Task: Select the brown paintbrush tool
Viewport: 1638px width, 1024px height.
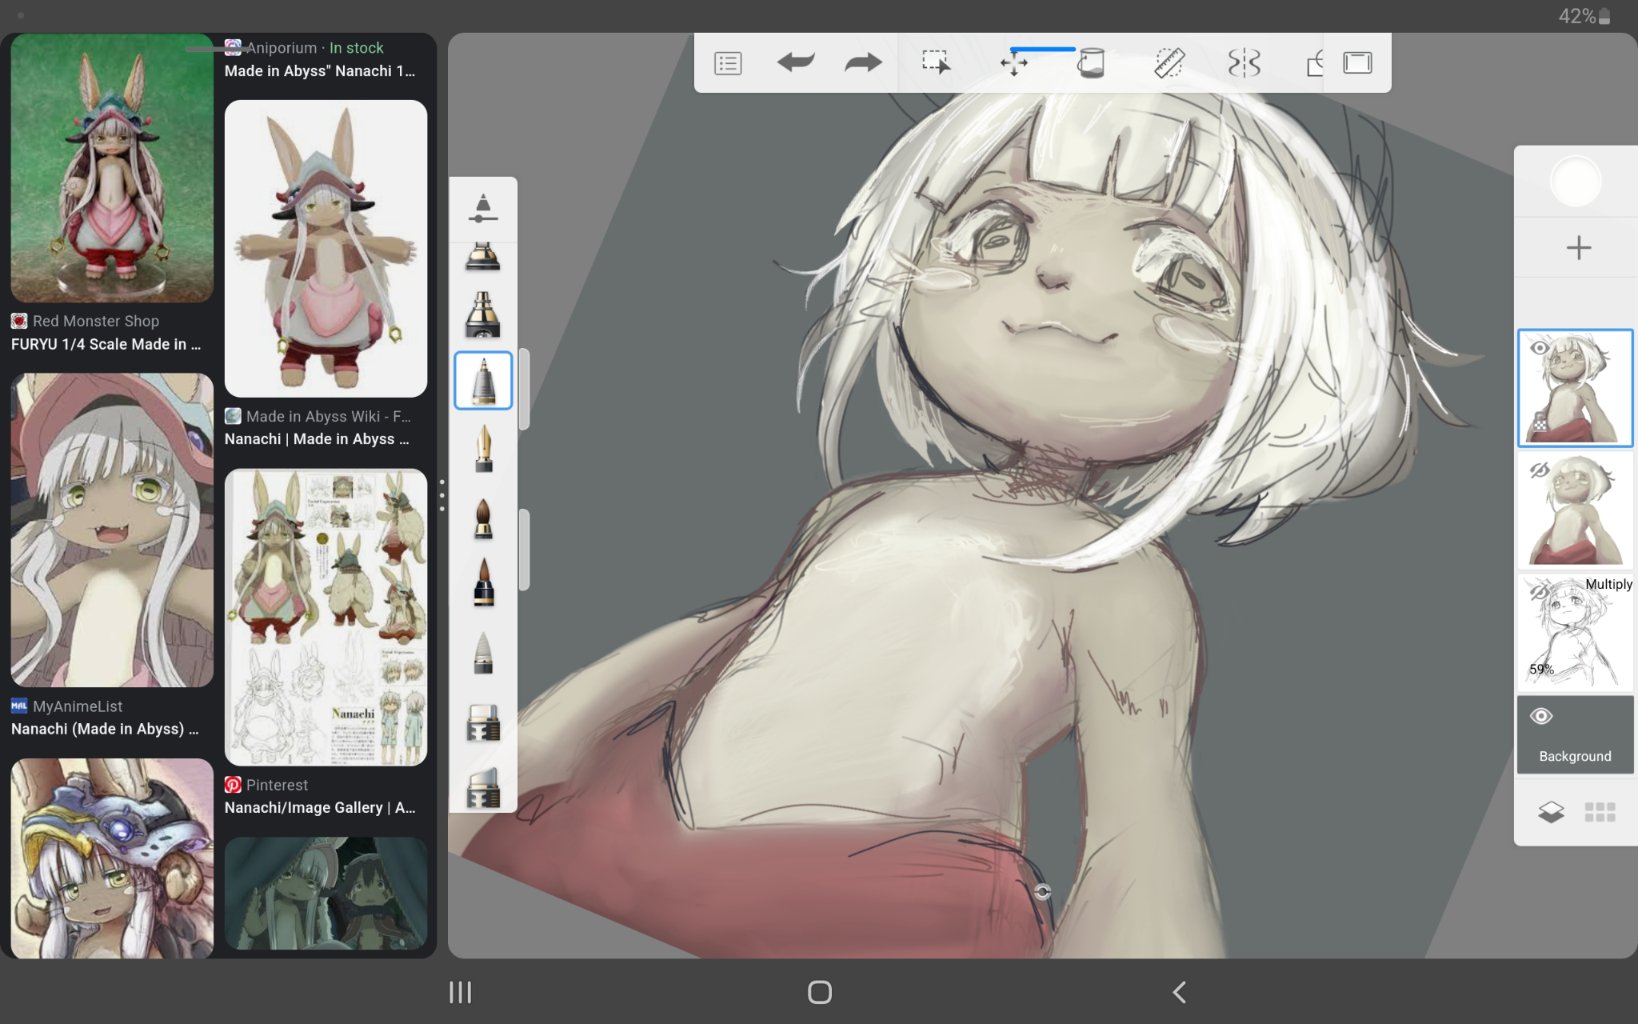Action: point(483,518)
